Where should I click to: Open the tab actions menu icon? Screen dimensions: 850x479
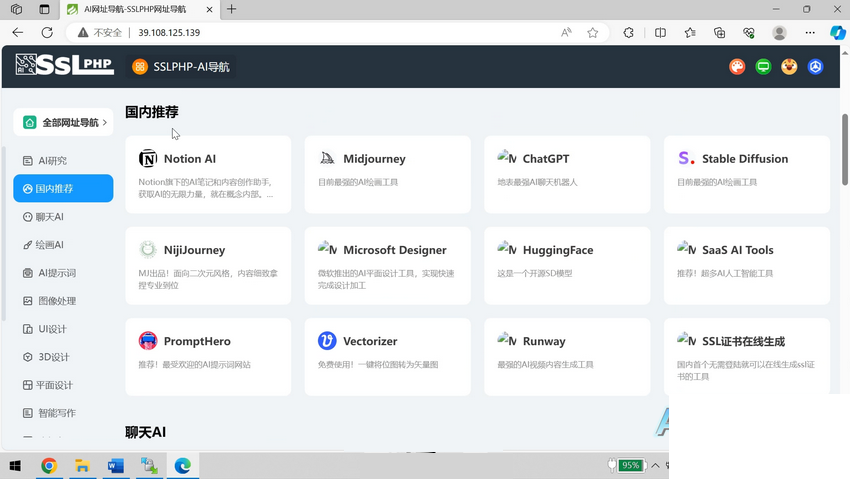(x=44, y=9)
